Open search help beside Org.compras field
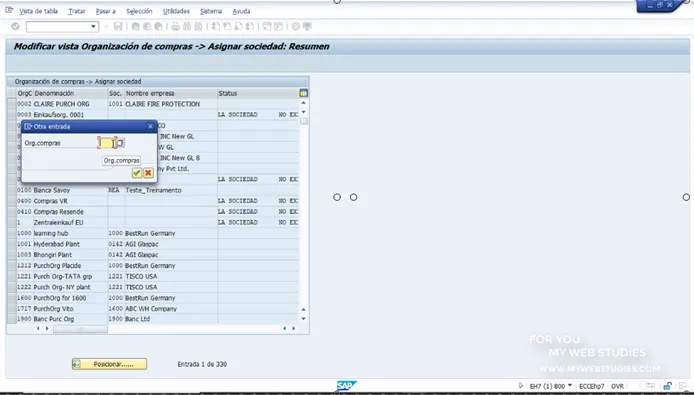This screenshot has width=694, height=395. tap(120, 143)
